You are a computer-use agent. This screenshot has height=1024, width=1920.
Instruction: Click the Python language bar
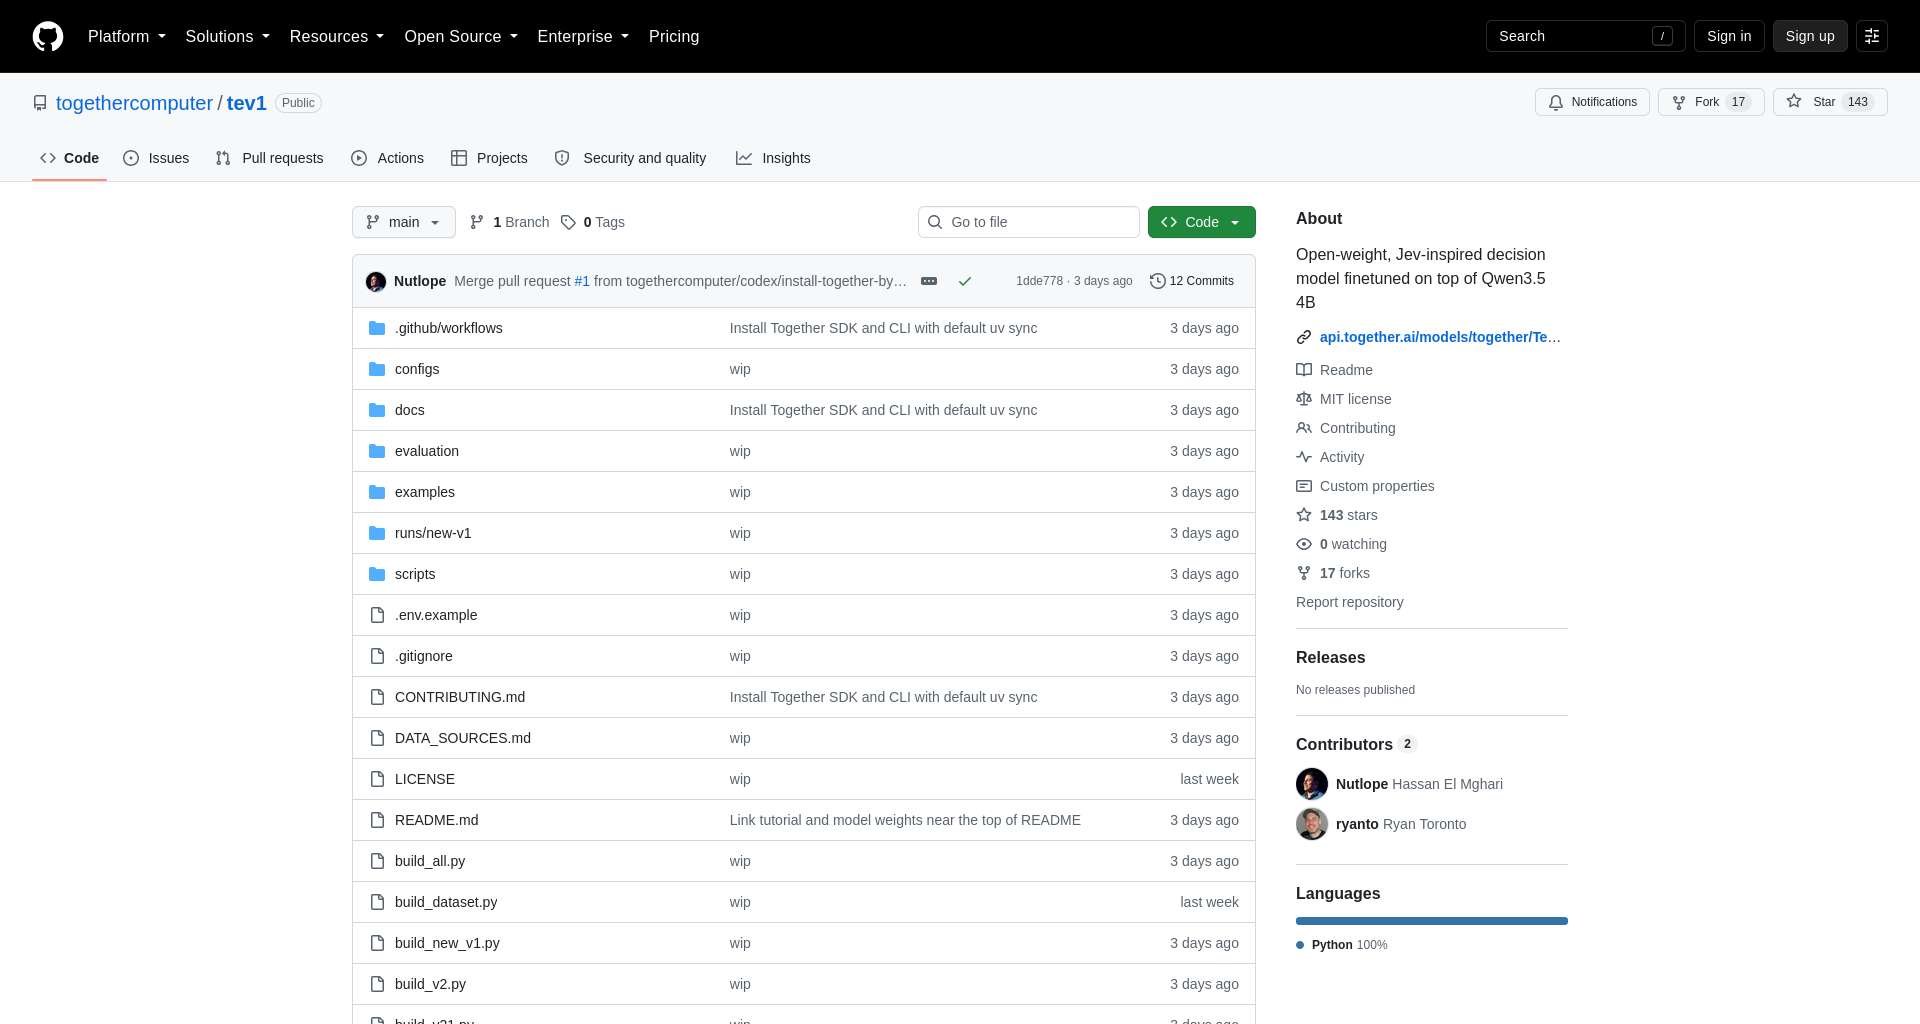[1432, 921]
